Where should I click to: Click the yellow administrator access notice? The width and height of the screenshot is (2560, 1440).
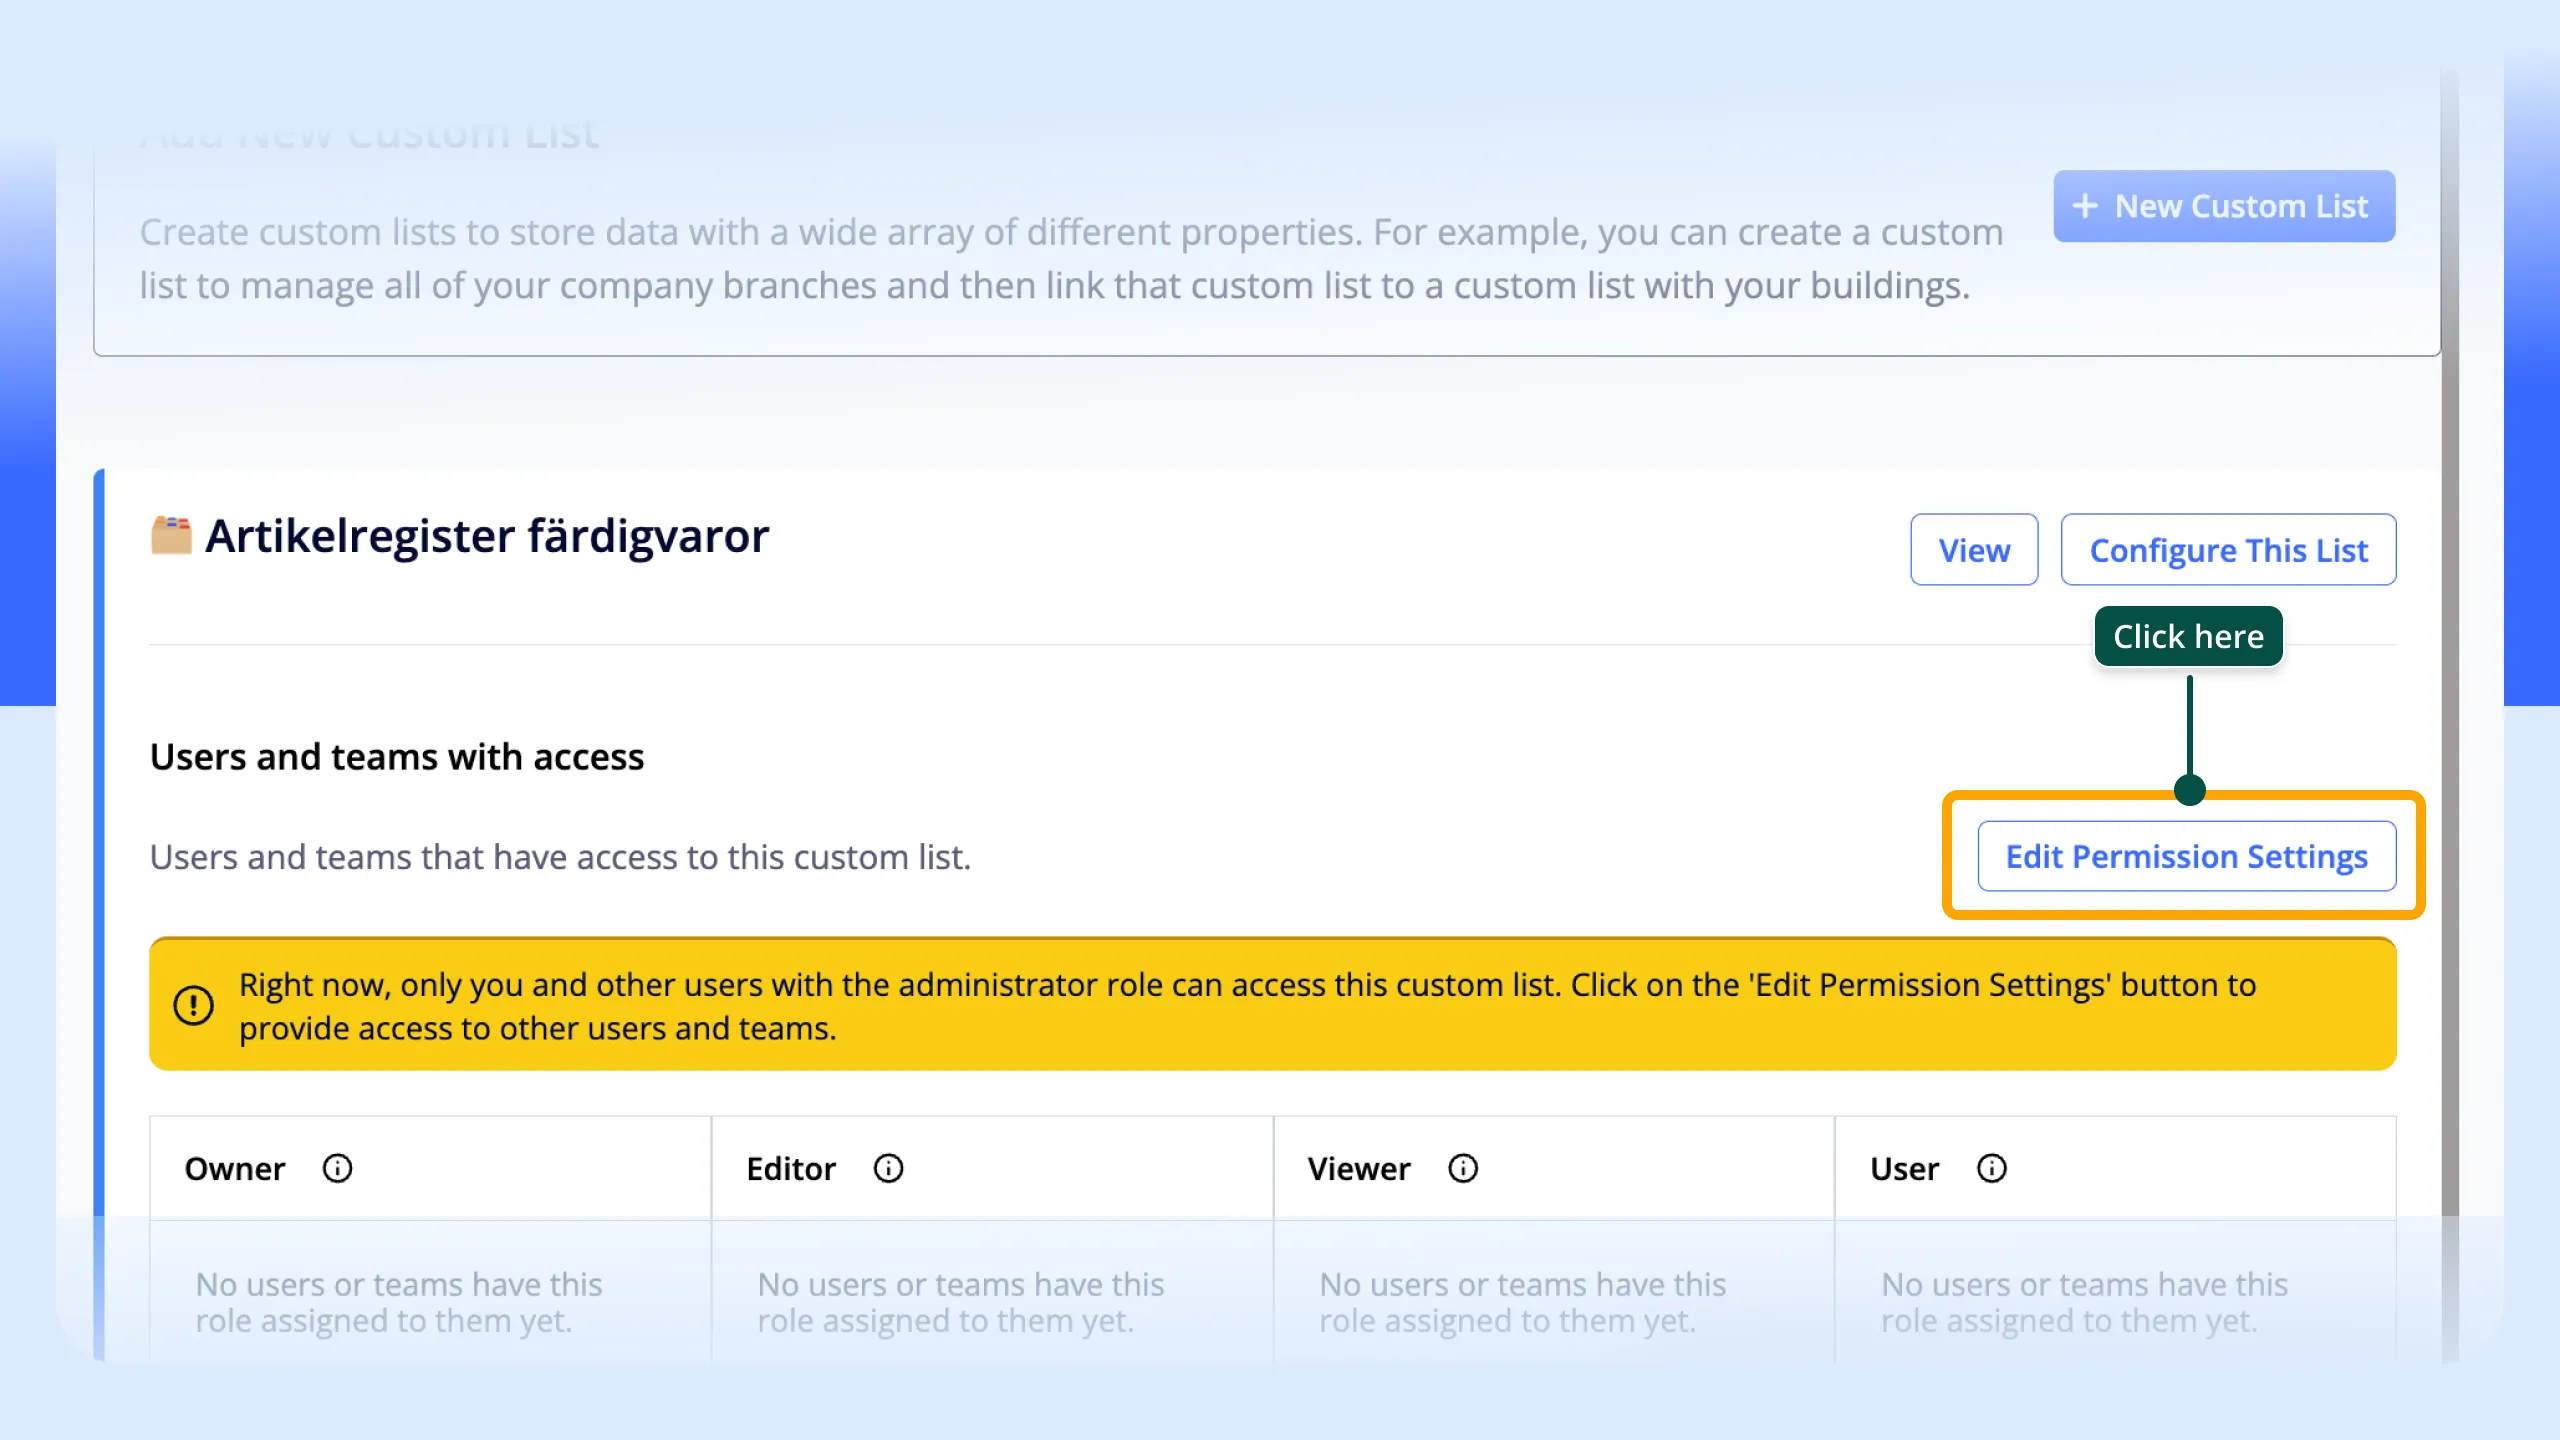click(x=1272, y=1005)
